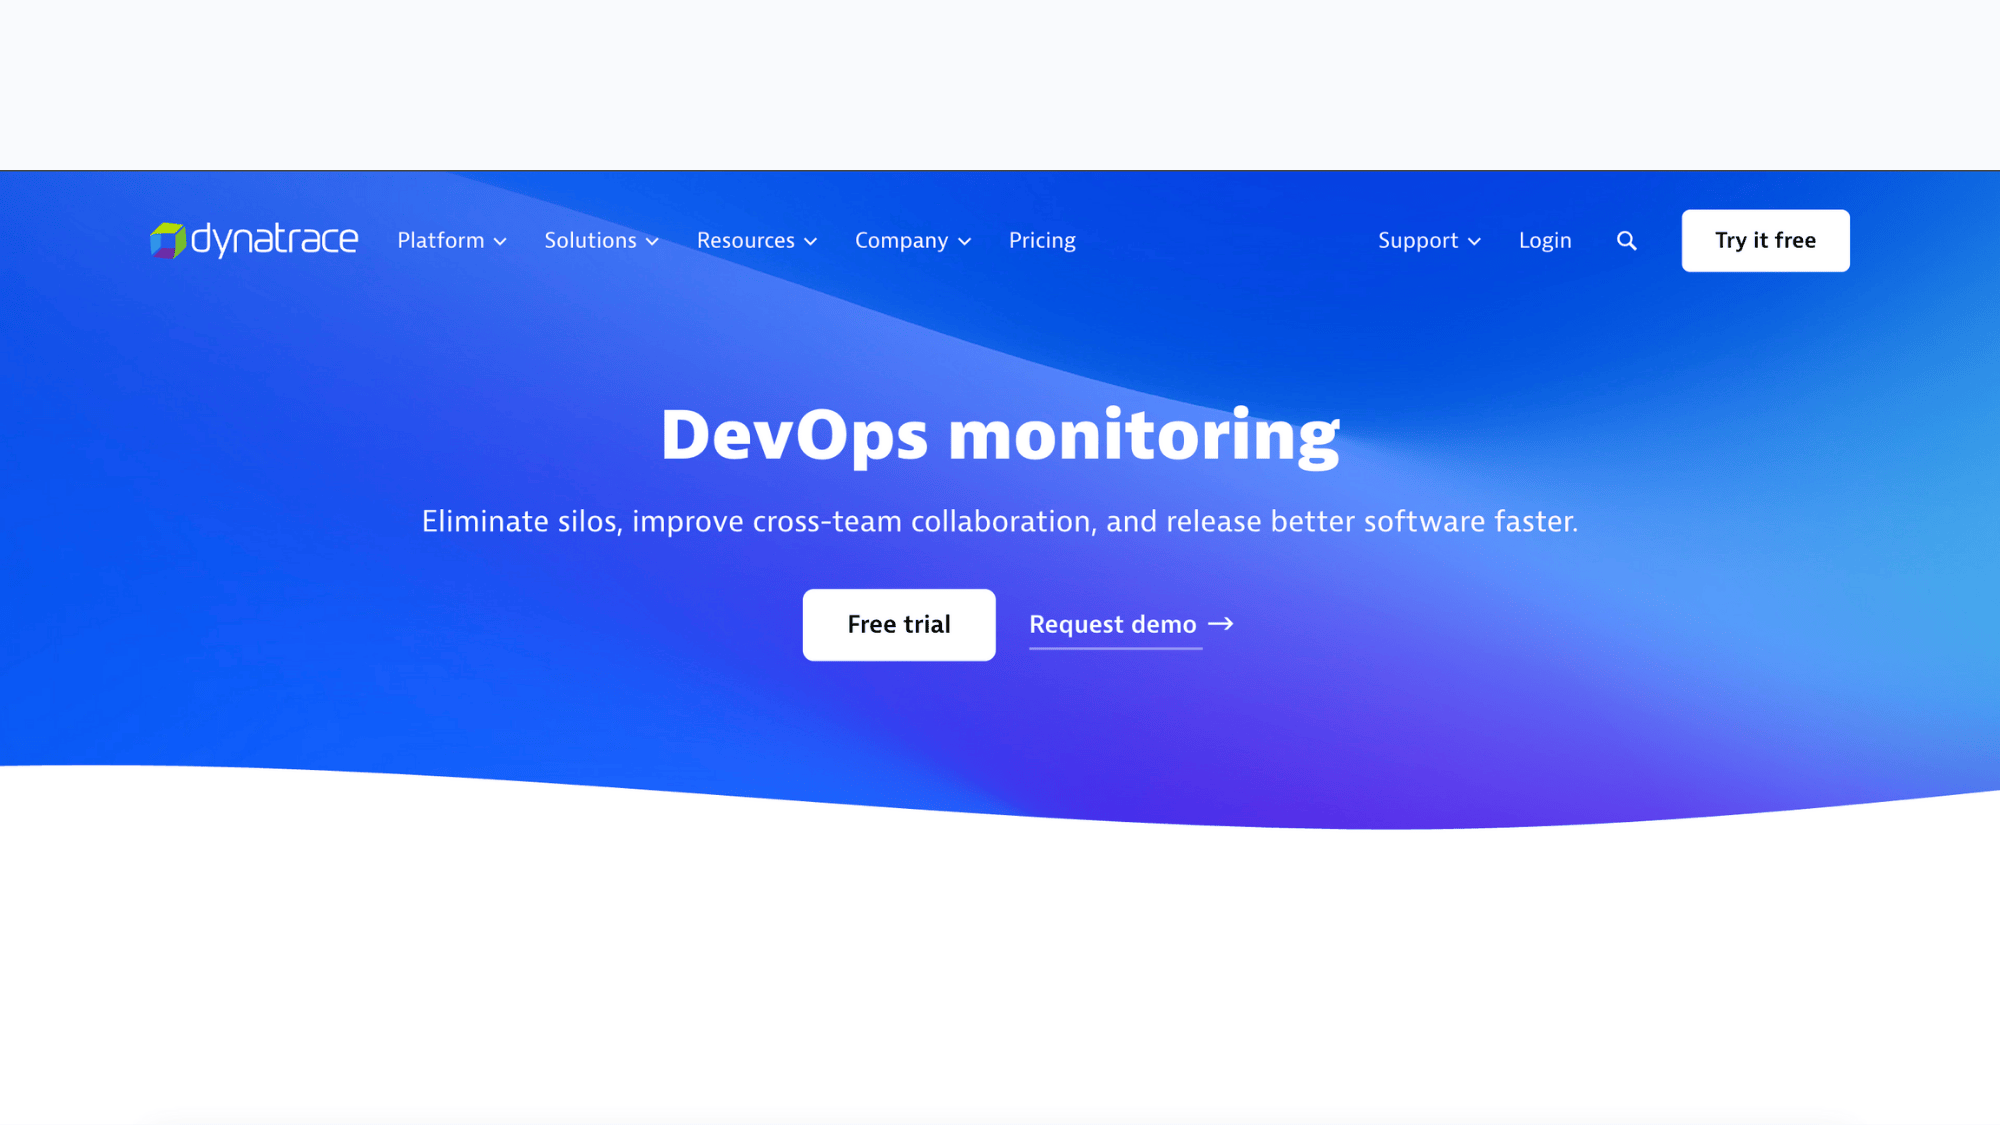Open the Platform navigation menu
The height and width of the screenshot is (1125, 2000).
click(x=440, y=240)
